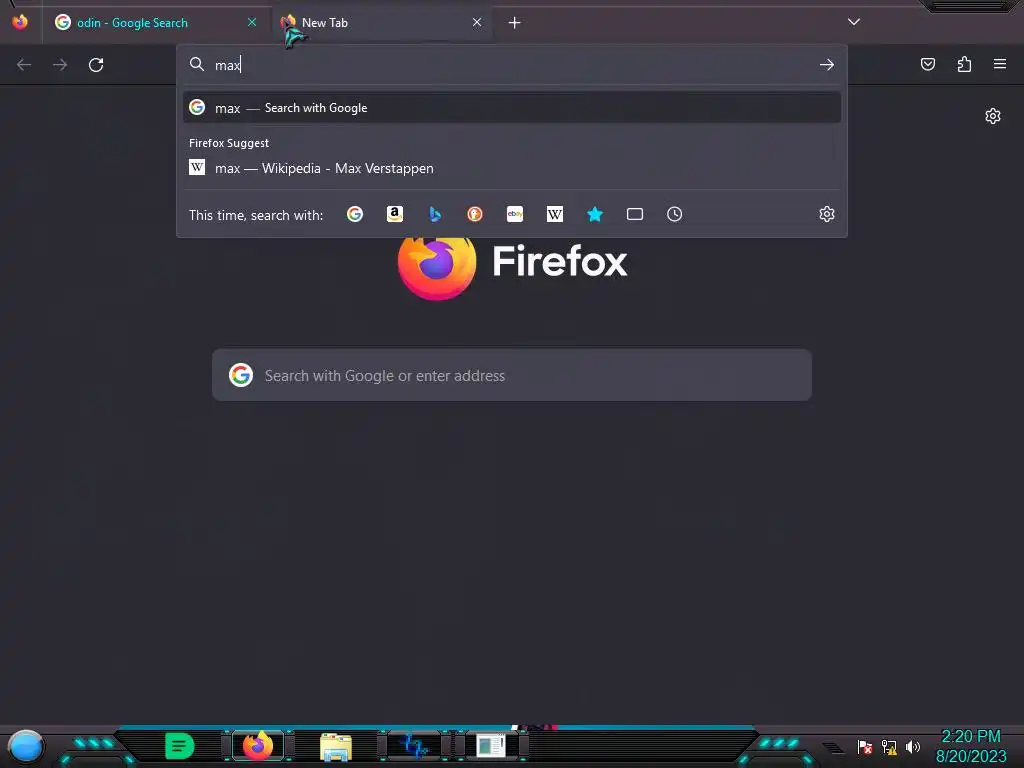Expand the list all tabs chevron
The image size is (1024, 768).
[854, 22]
